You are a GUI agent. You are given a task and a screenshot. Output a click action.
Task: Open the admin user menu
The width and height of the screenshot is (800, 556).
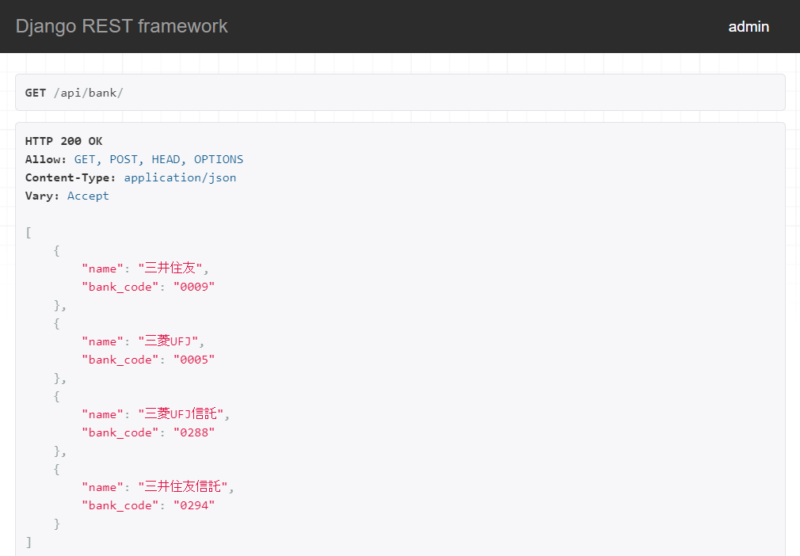(748, 27)
